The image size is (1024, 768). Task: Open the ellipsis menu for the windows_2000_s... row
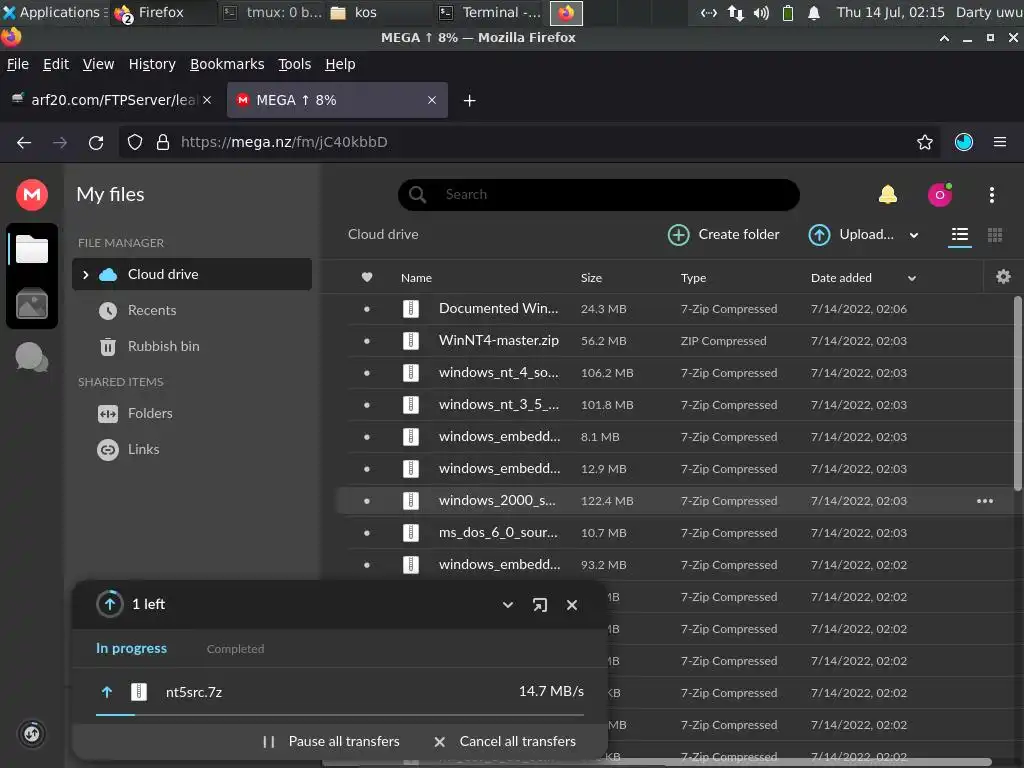tap(985, 501)
